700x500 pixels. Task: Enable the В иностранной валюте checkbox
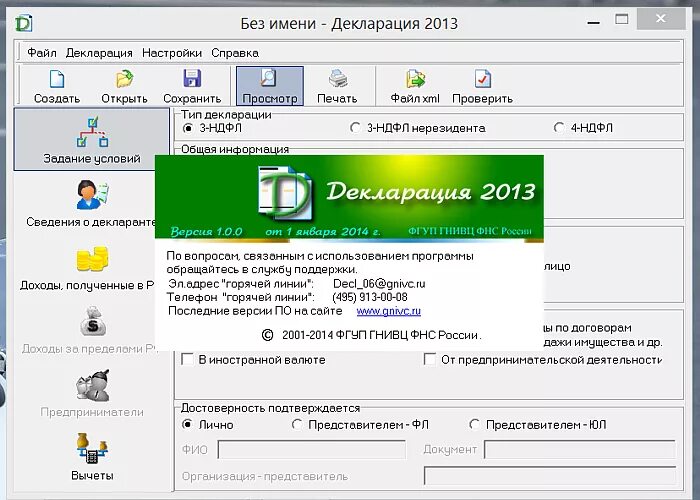click(187, 359)
